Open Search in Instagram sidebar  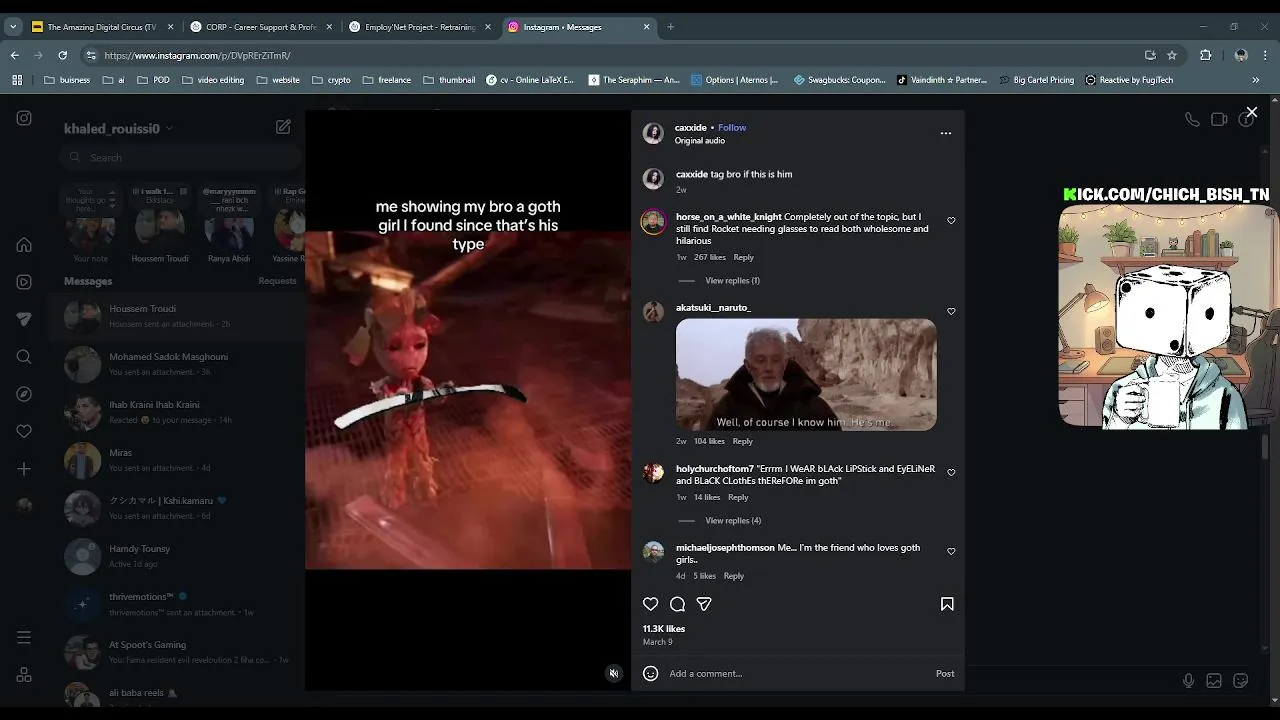pos(24,357)
